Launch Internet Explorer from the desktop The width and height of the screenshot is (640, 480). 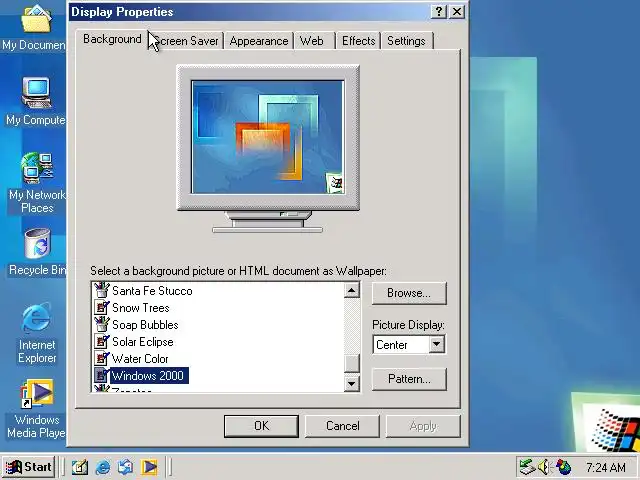(x=37, y=318)
